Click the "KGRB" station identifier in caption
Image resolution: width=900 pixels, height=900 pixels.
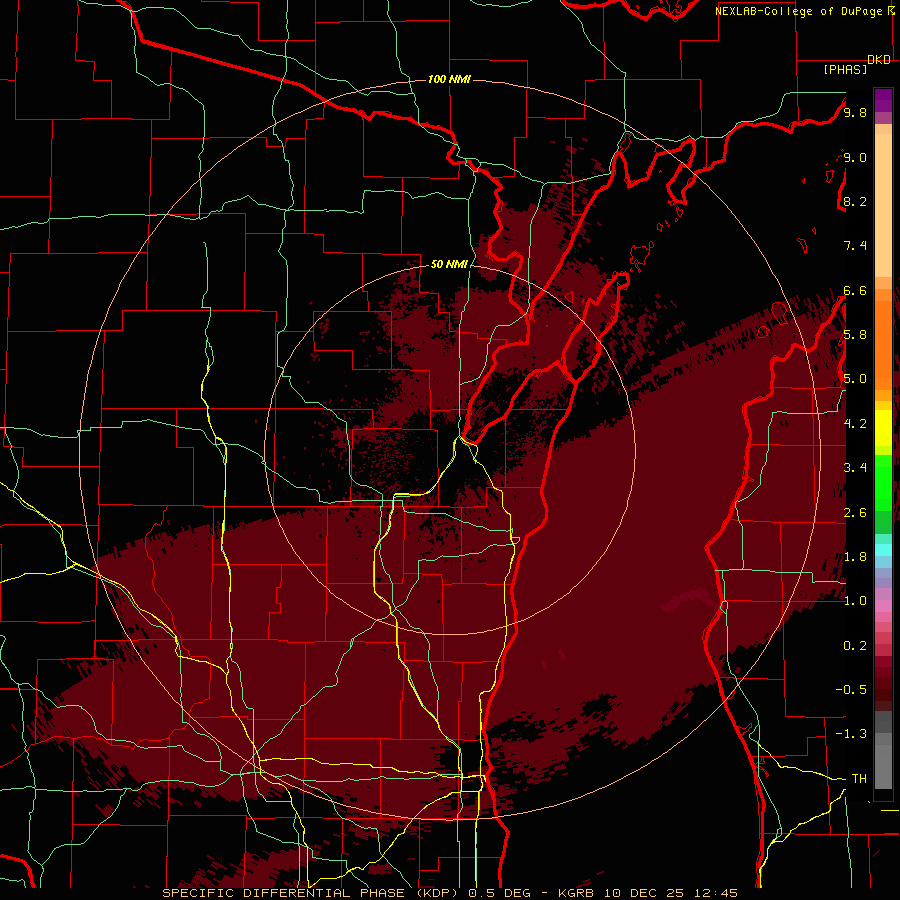pos(575,893)
